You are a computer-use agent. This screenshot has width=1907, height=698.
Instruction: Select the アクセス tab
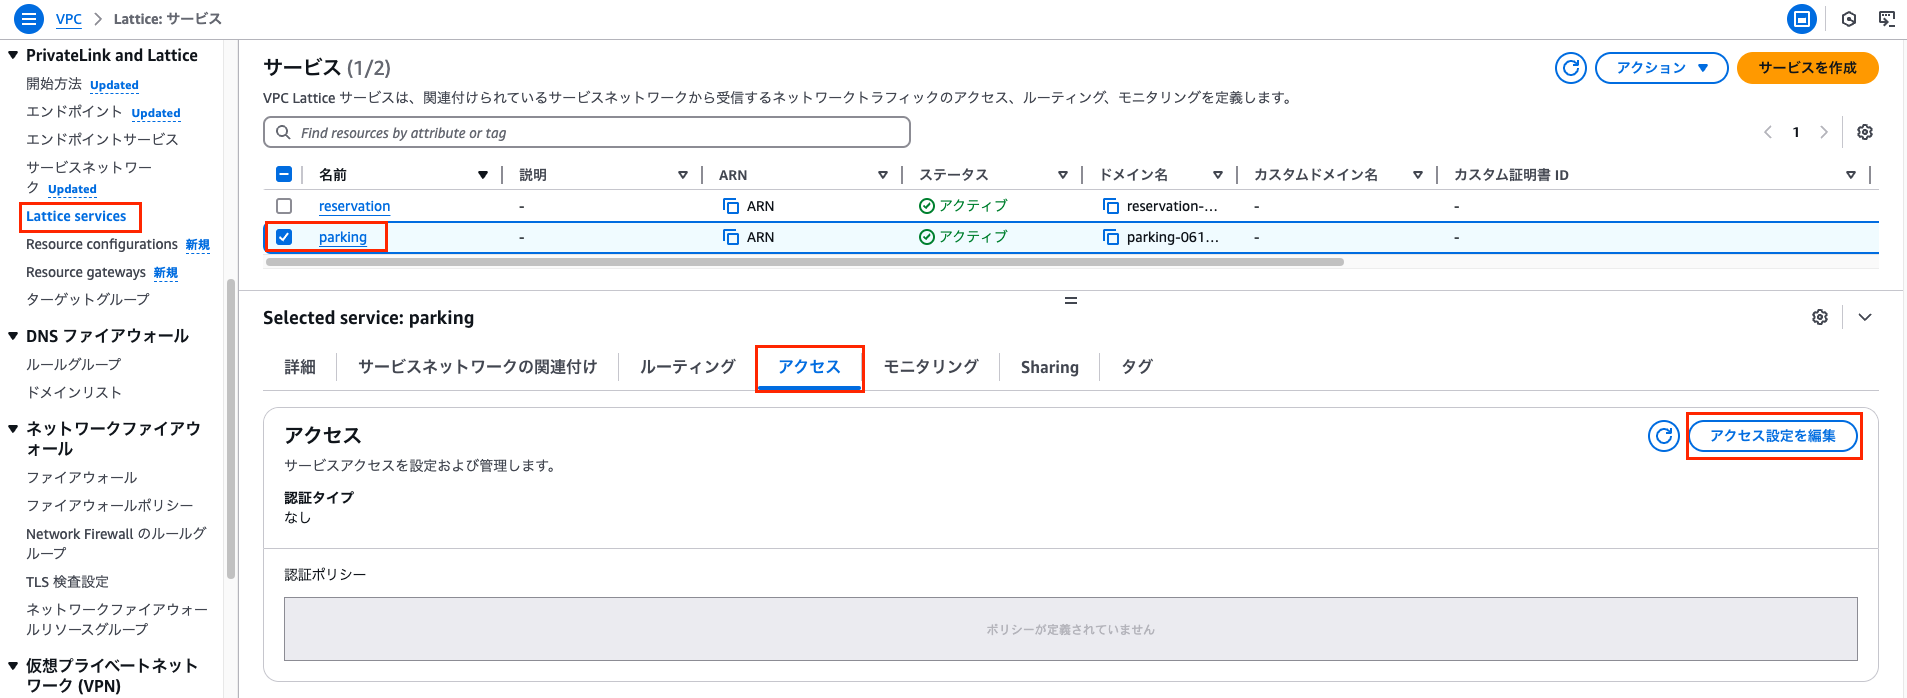(x=809, y=367)
